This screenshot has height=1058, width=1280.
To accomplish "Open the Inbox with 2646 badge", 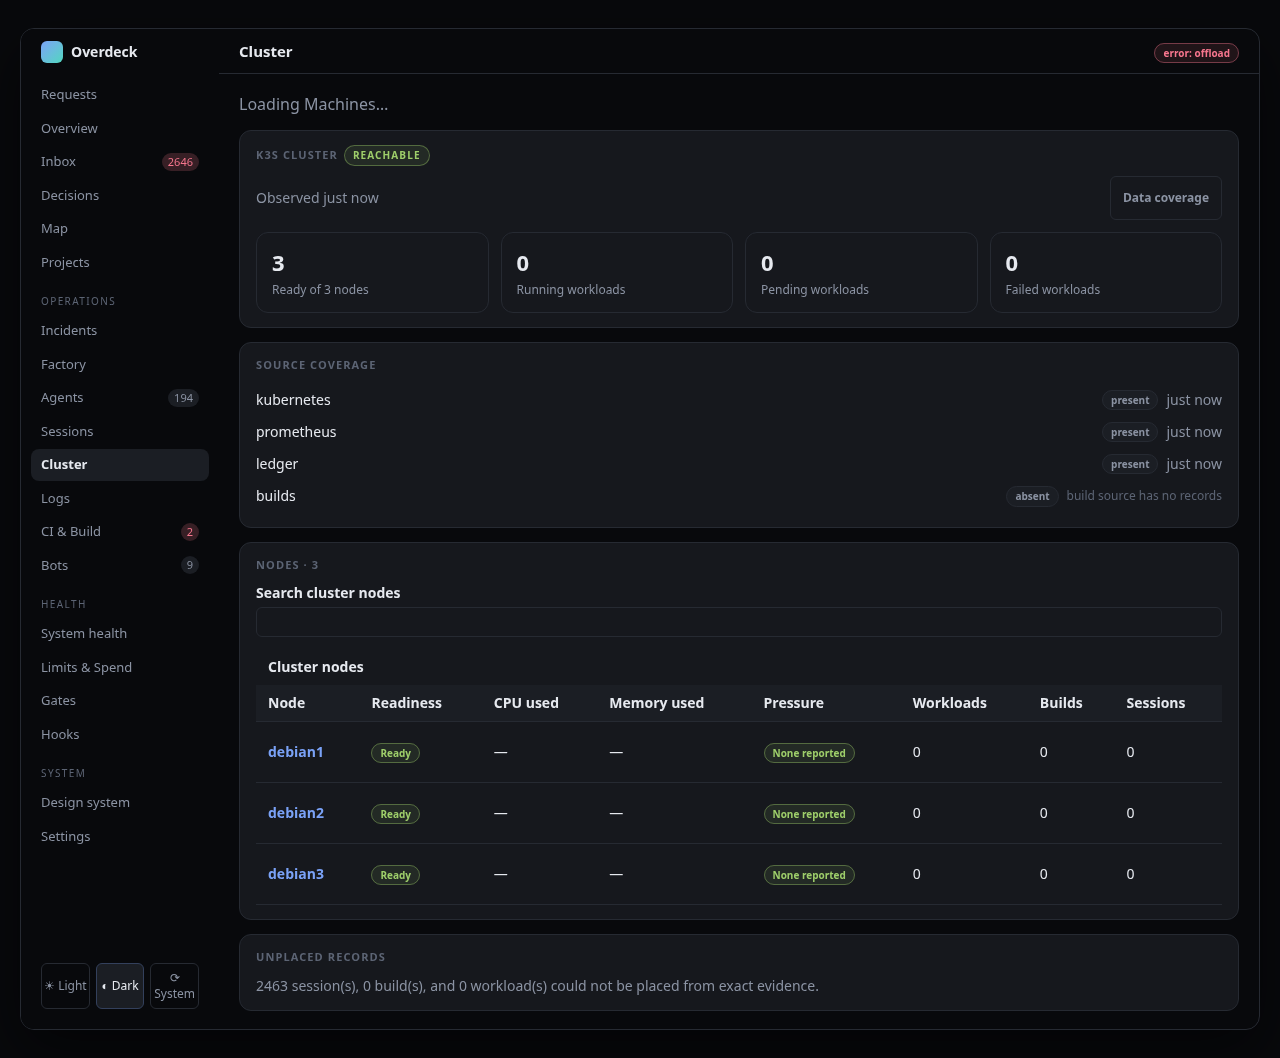I will [x=120, y=162].
